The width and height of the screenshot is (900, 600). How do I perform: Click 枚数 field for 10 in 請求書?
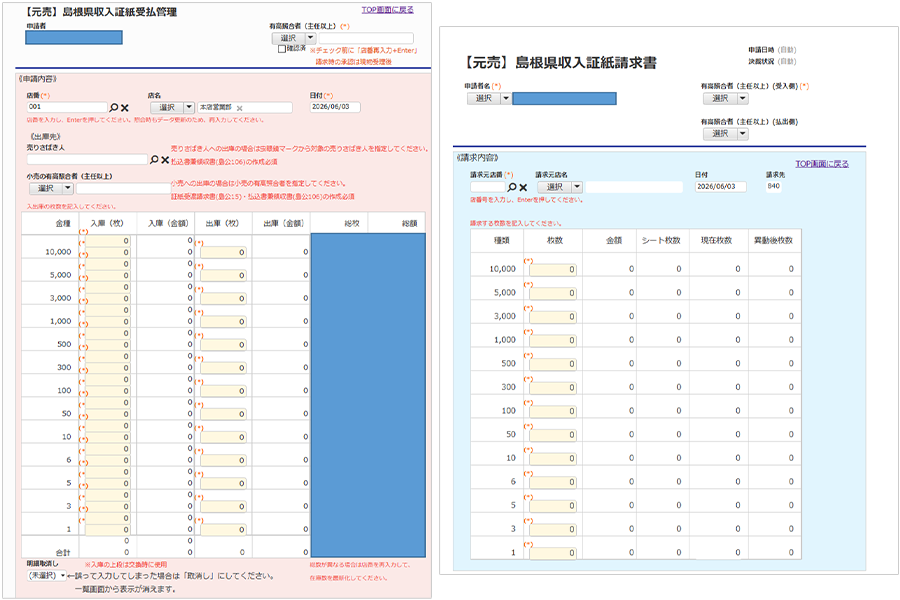coord(553,458)
